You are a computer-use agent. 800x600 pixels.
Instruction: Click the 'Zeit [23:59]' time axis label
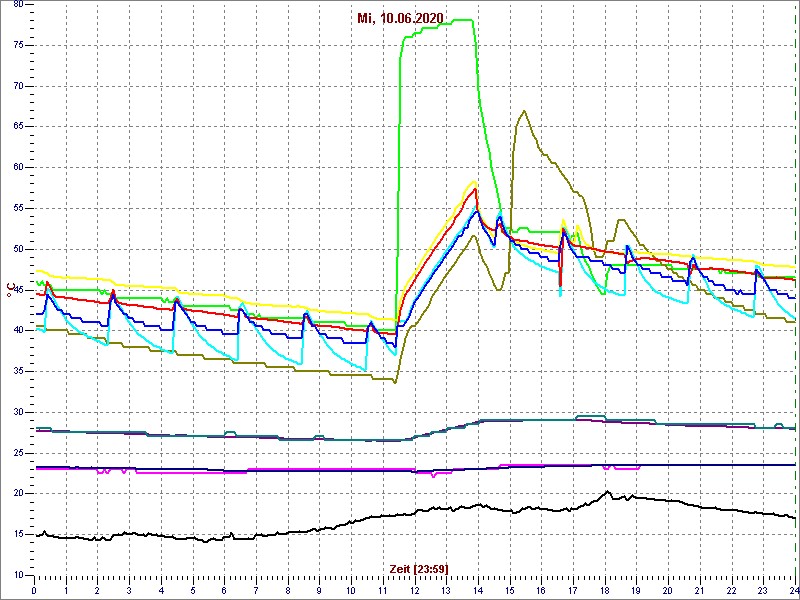point(419,568)
